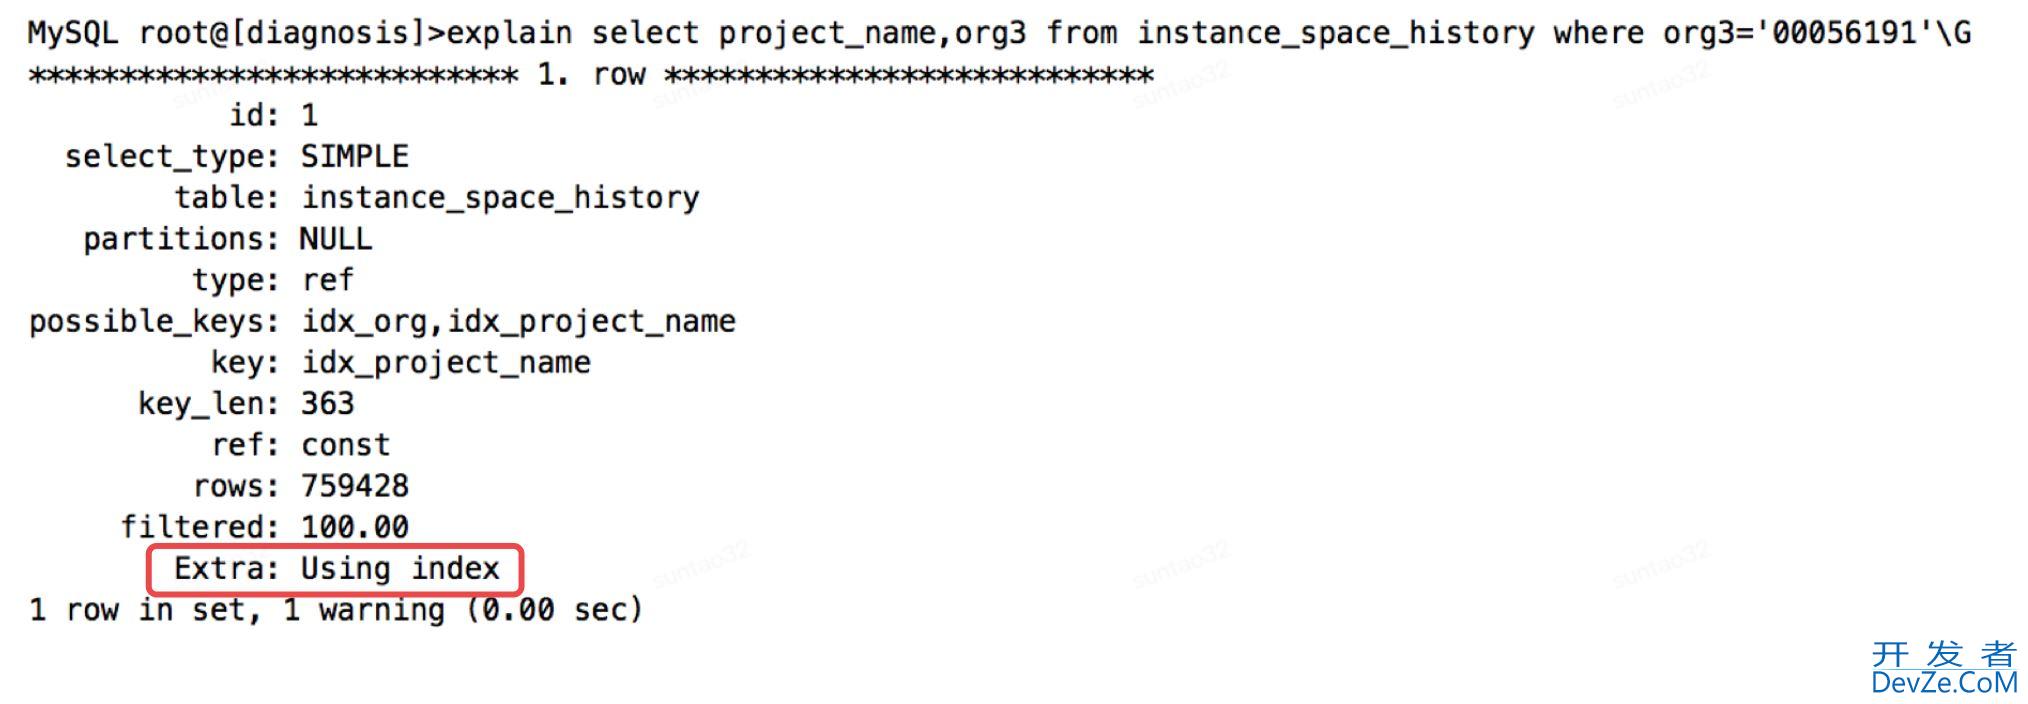Click the id: 1 line
The width and height of the screenshot is (2028, 704).
(x=274, y=116)
